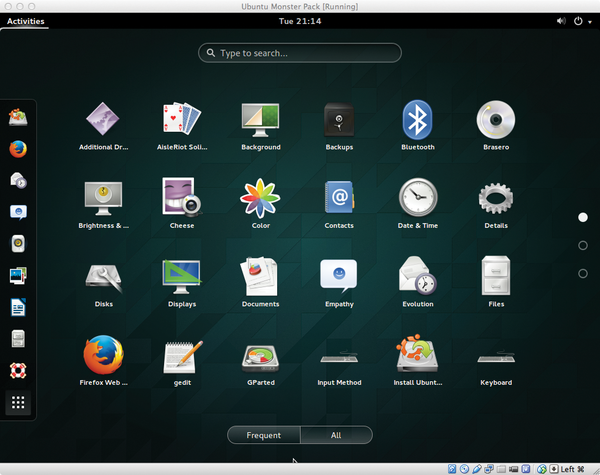Open Brightness & Lock settings
Viewport: 600px width, 475px height.
[x=103, y=204]
